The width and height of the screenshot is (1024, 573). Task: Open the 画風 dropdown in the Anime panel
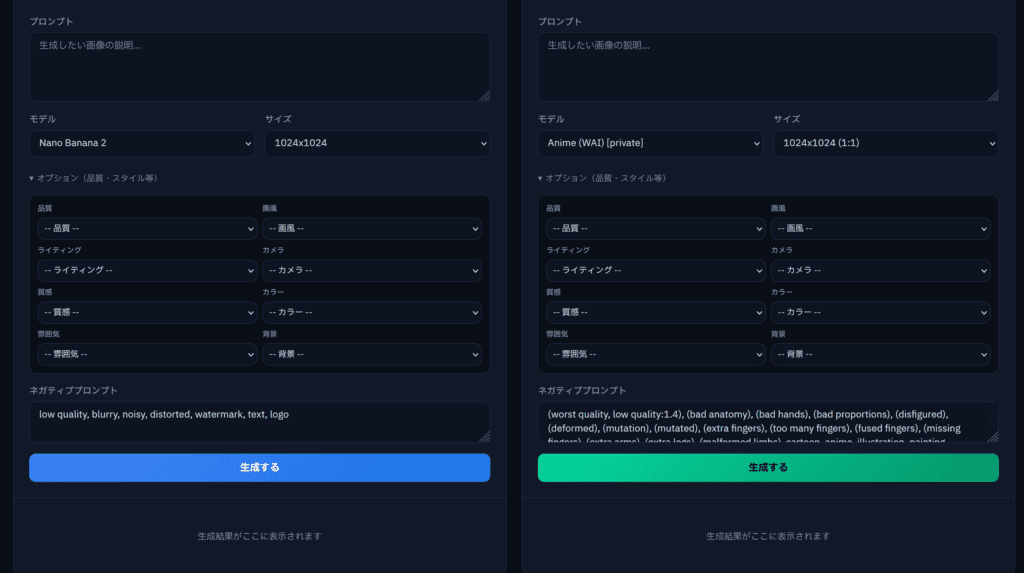point(880,228)
